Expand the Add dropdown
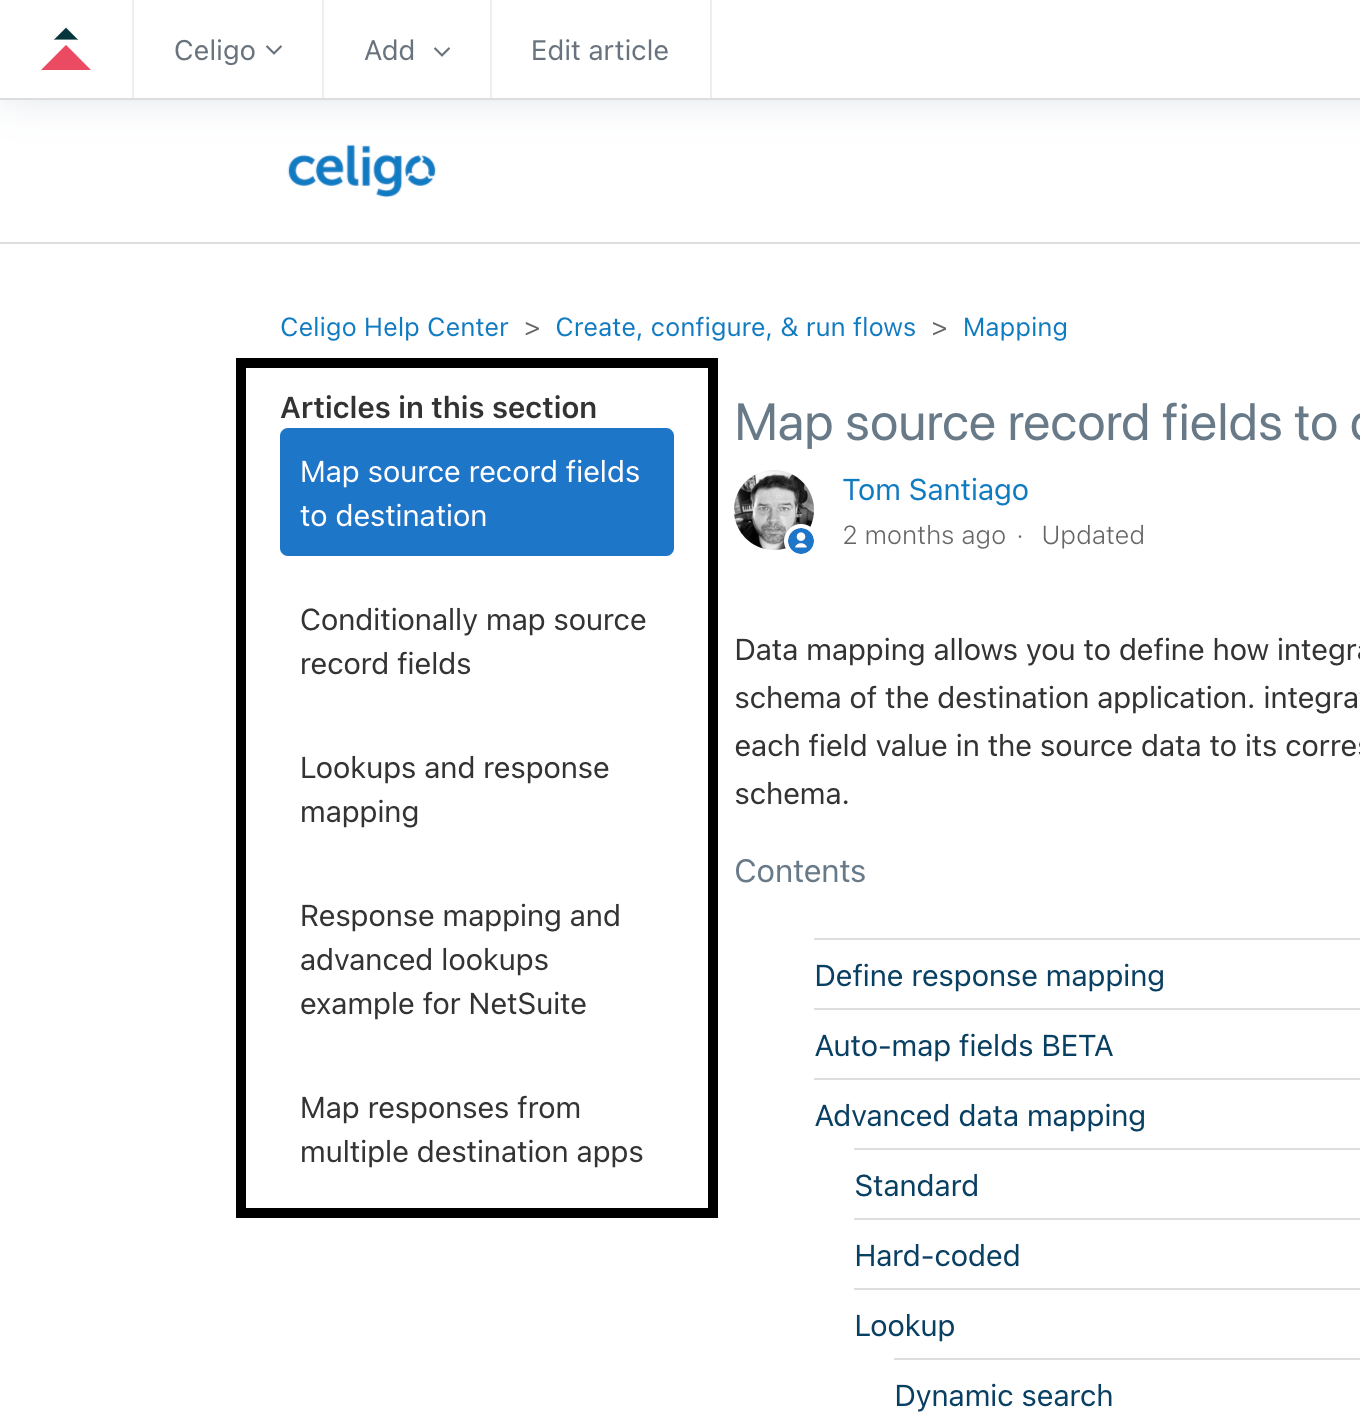Image resolution: width=1360 pixels, height=1416 pixels. 407,50
